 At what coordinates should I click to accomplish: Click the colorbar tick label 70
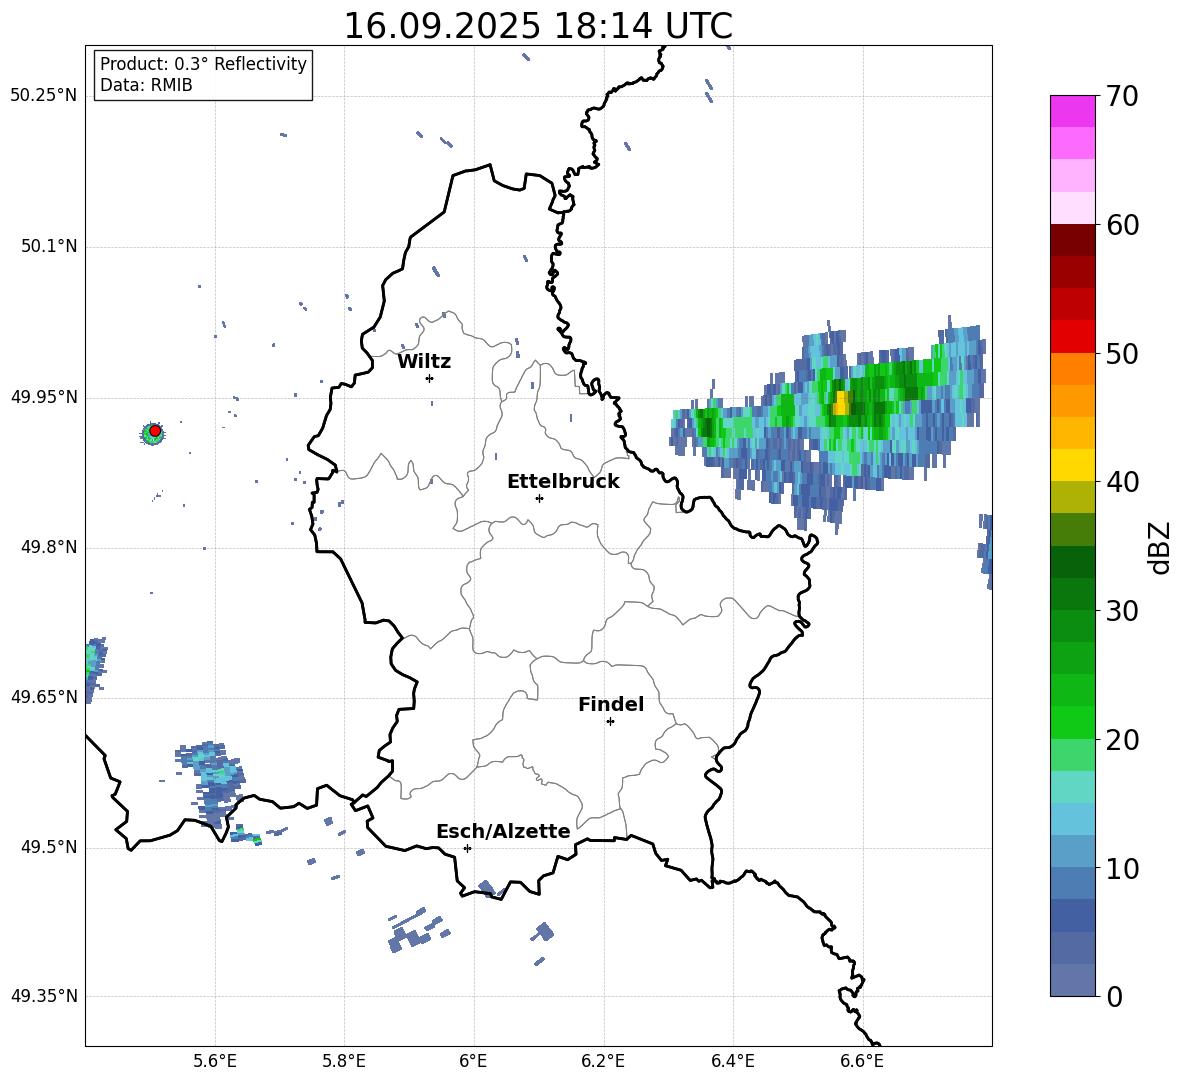[1122, 97]
